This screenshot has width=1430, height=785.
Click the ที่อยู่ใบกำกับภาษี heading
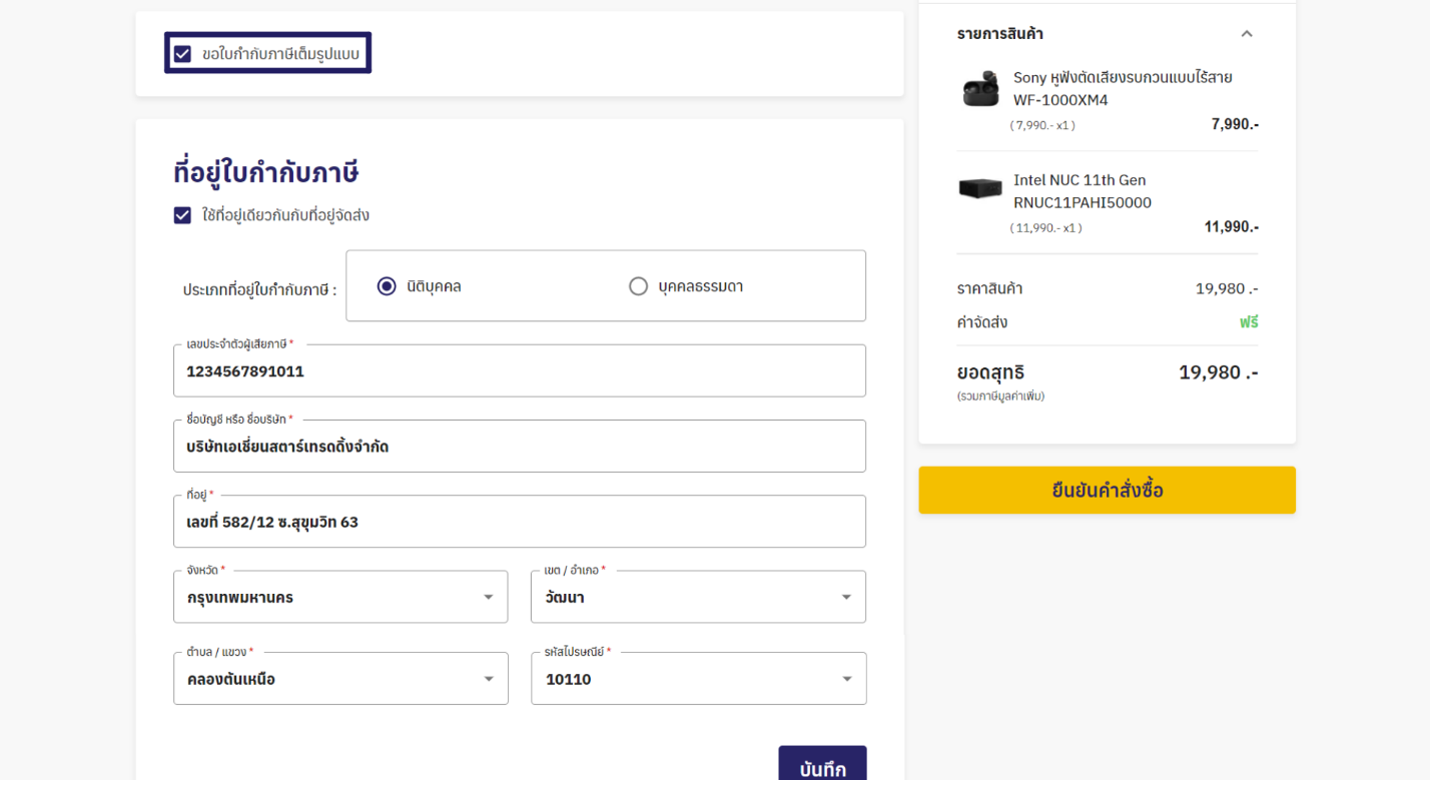point(266,172)
